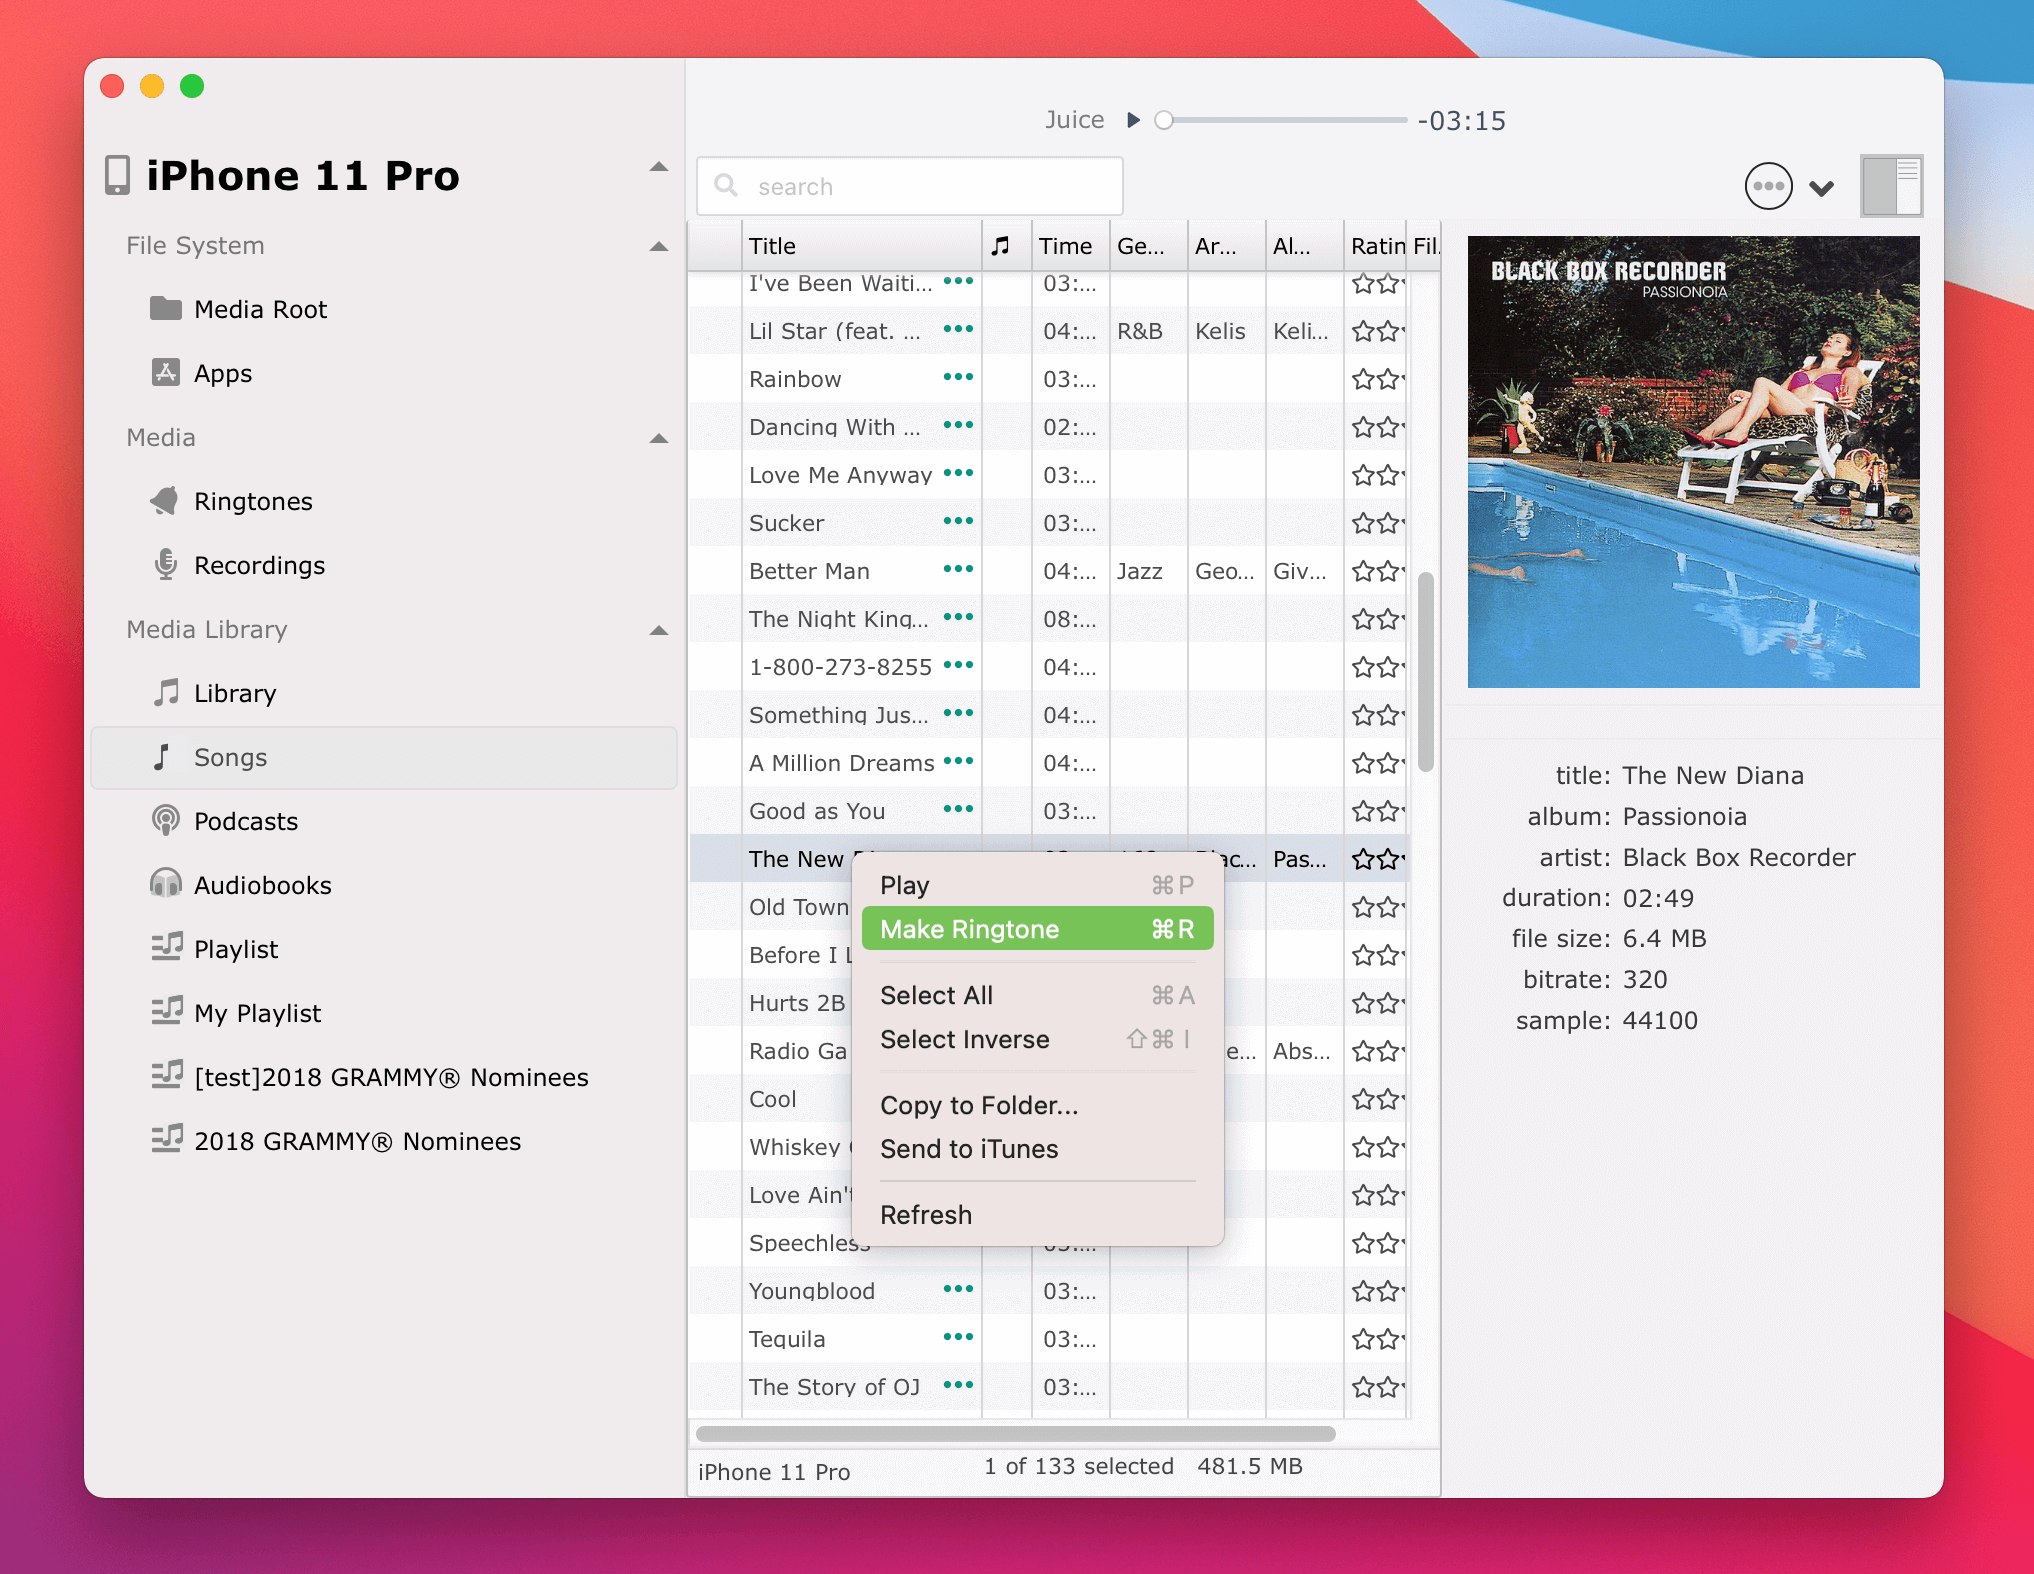Open Recordings in the sidebar
2034x1574 pixels.
click(x=238, y=565)
